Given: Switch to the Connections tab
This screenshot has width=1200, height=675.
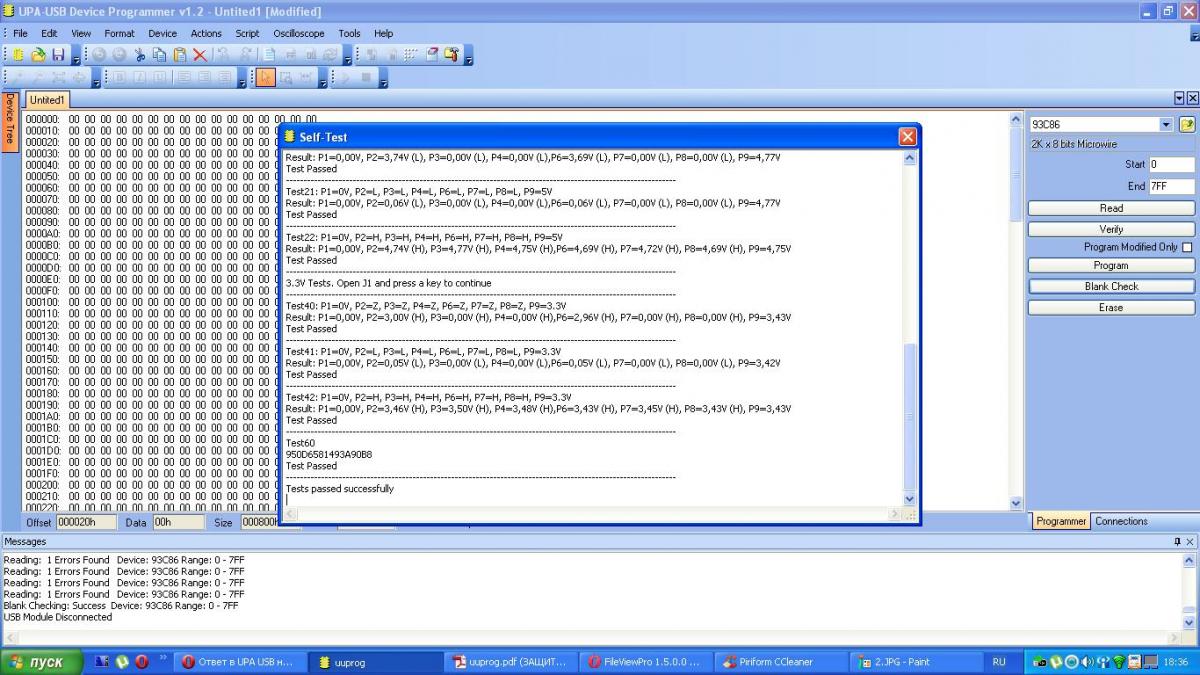Looking at the screenshot, I should [1121, 521].
